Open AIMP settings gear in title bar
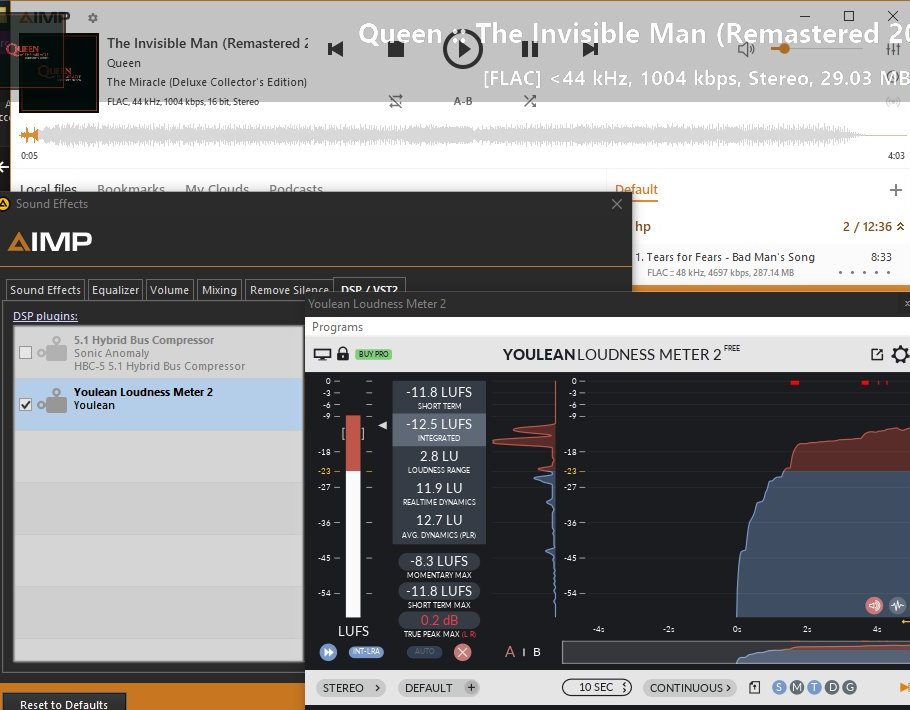 click(93, 18)
